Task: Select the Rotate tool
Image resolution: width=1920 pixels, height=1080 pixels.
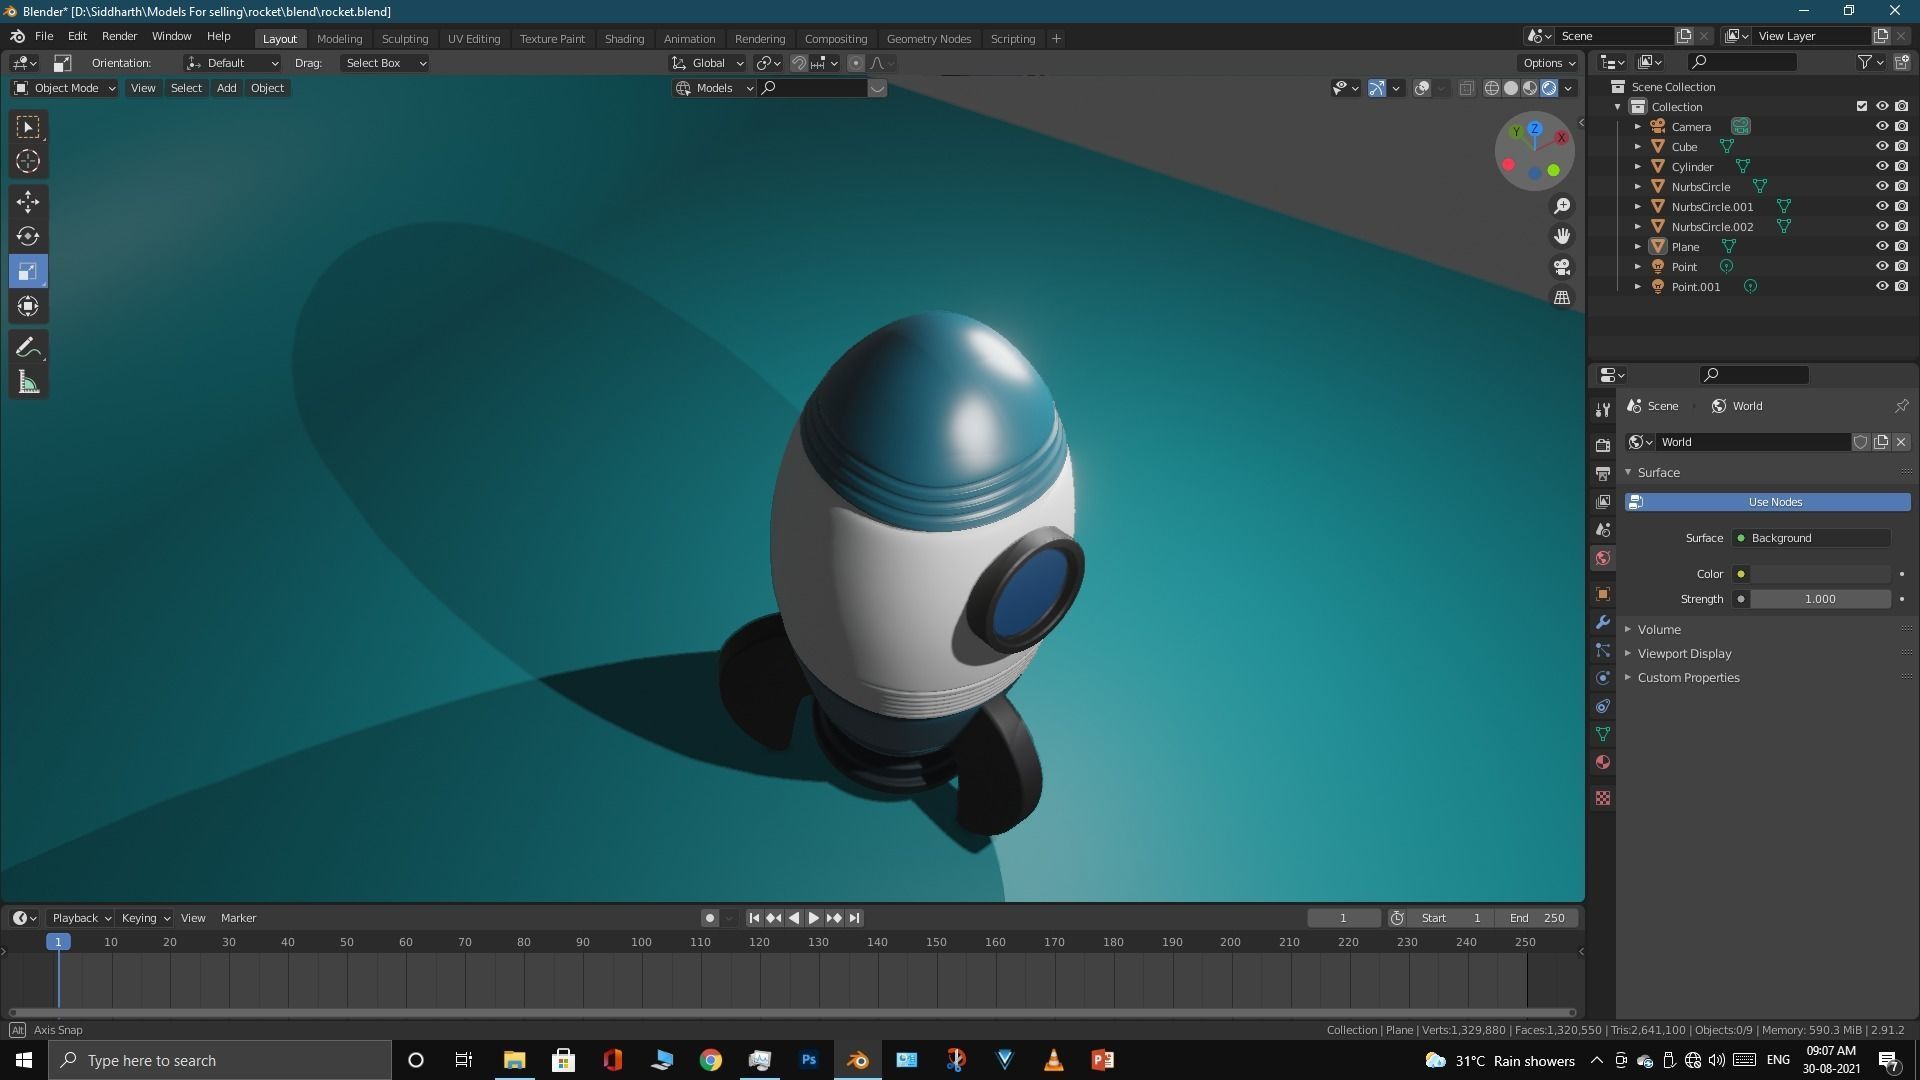Action: (28, 237)
